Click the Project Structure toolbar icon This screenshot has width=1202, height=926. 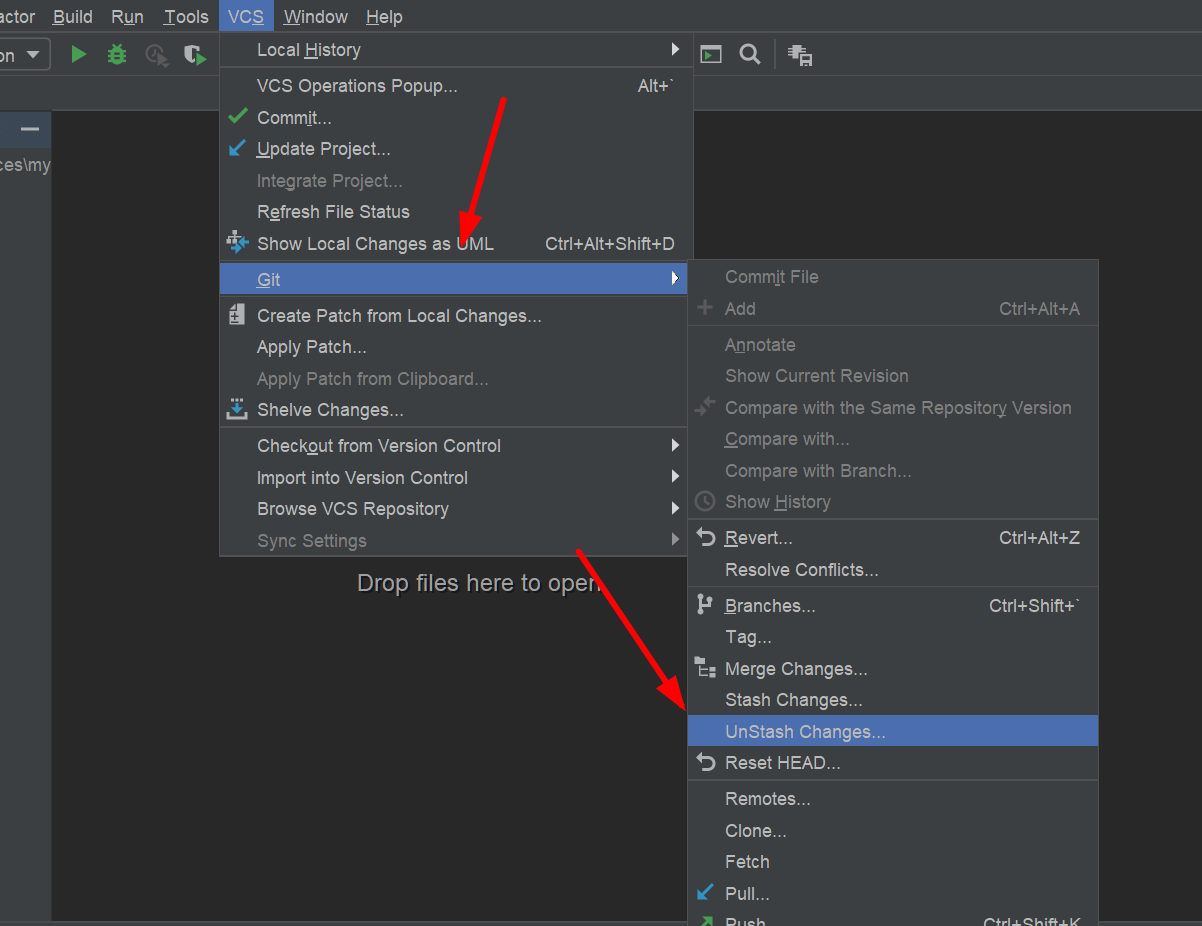800,55
